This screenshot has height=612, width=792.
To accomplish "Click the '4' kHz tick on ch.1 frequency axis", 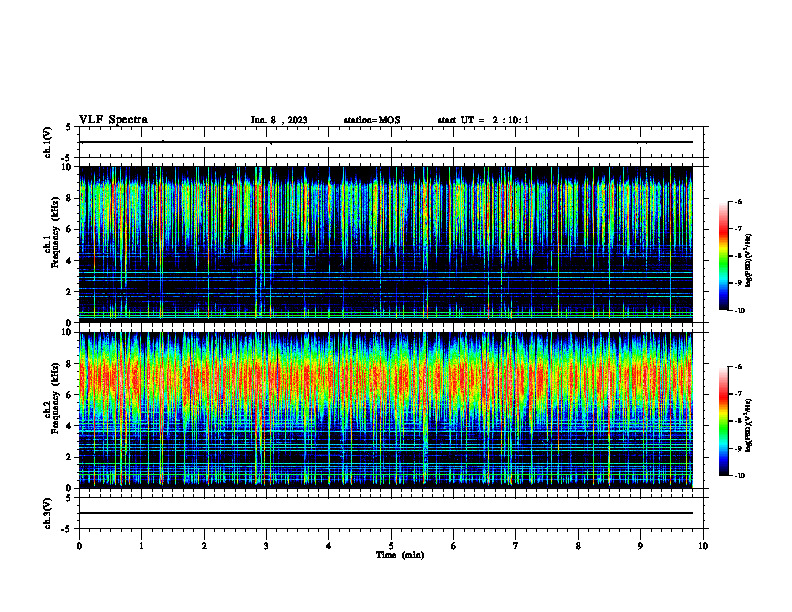I will 70,261.
